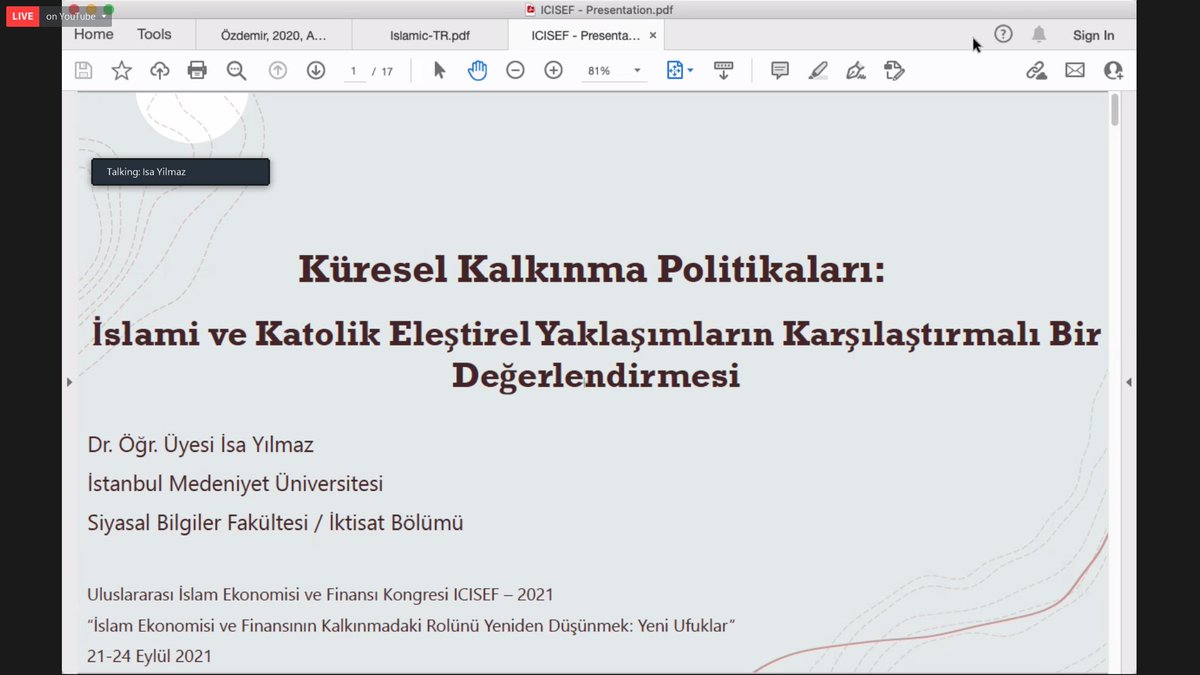
Task: Click the scrolling mode keyboard icon
Action: tap(724, 70)
